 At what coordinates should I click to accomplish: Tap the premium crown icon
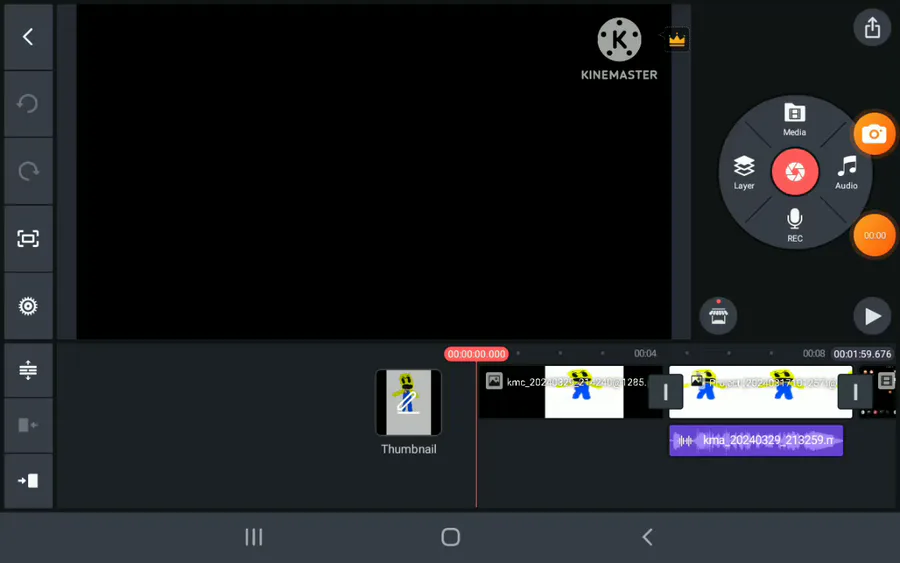(x=677, y=40)
